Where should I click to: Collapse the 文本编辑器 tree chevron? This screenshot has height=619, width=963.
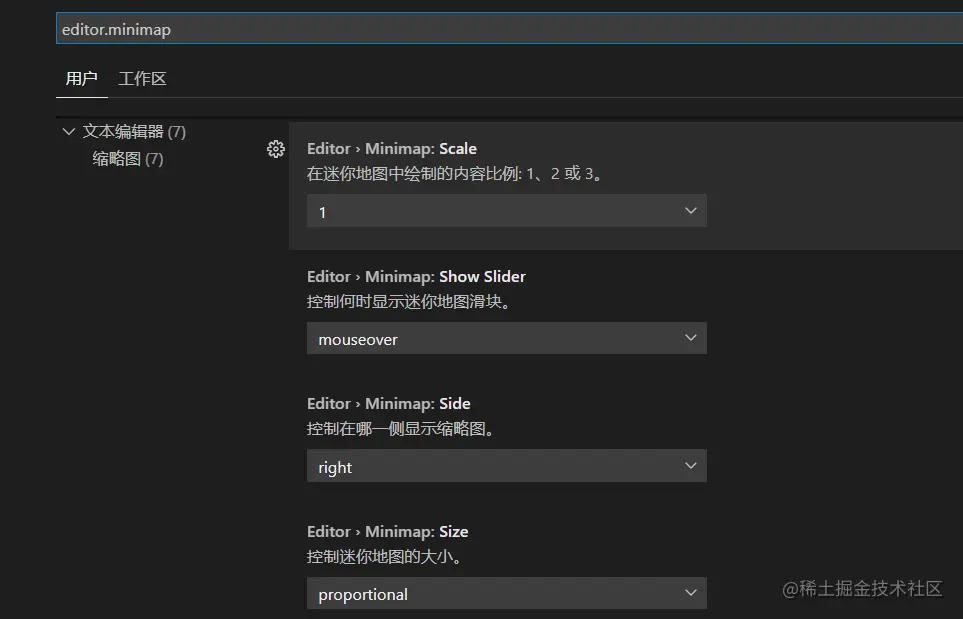(x=69, y=132)
